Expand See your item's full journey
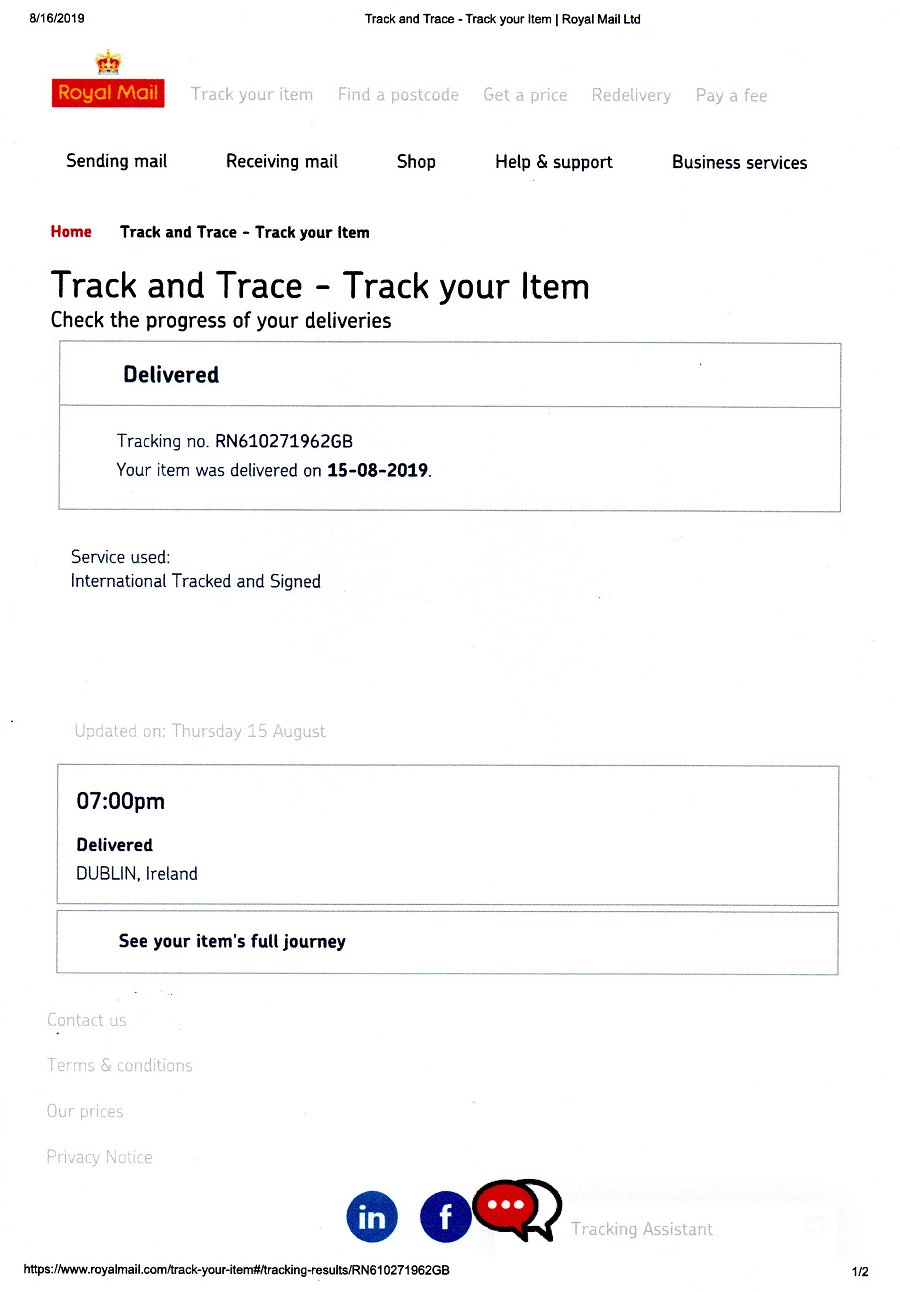The image size is (900, 1292). click(x=232, y=941)
